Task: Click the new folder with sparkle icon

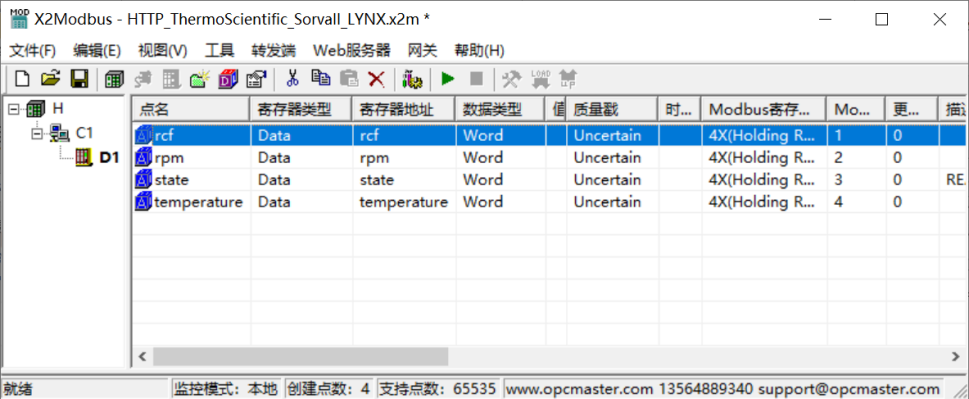Action: (x=200, y=78)
